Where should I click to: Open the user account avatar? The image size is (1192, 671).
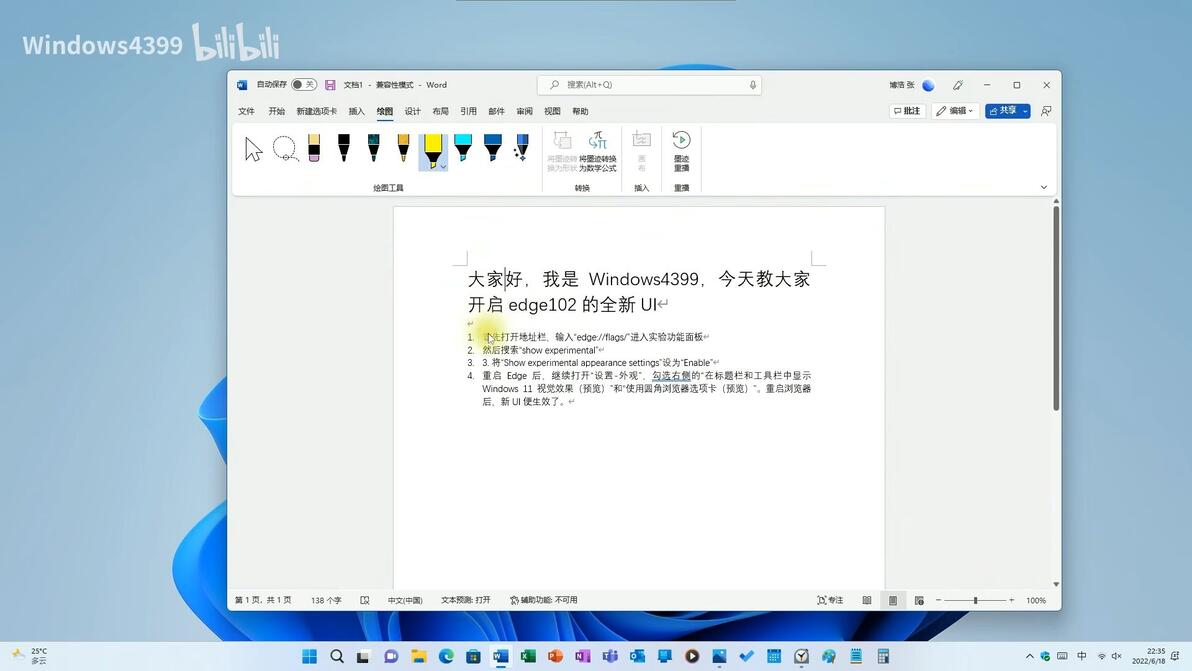point(928,85)
